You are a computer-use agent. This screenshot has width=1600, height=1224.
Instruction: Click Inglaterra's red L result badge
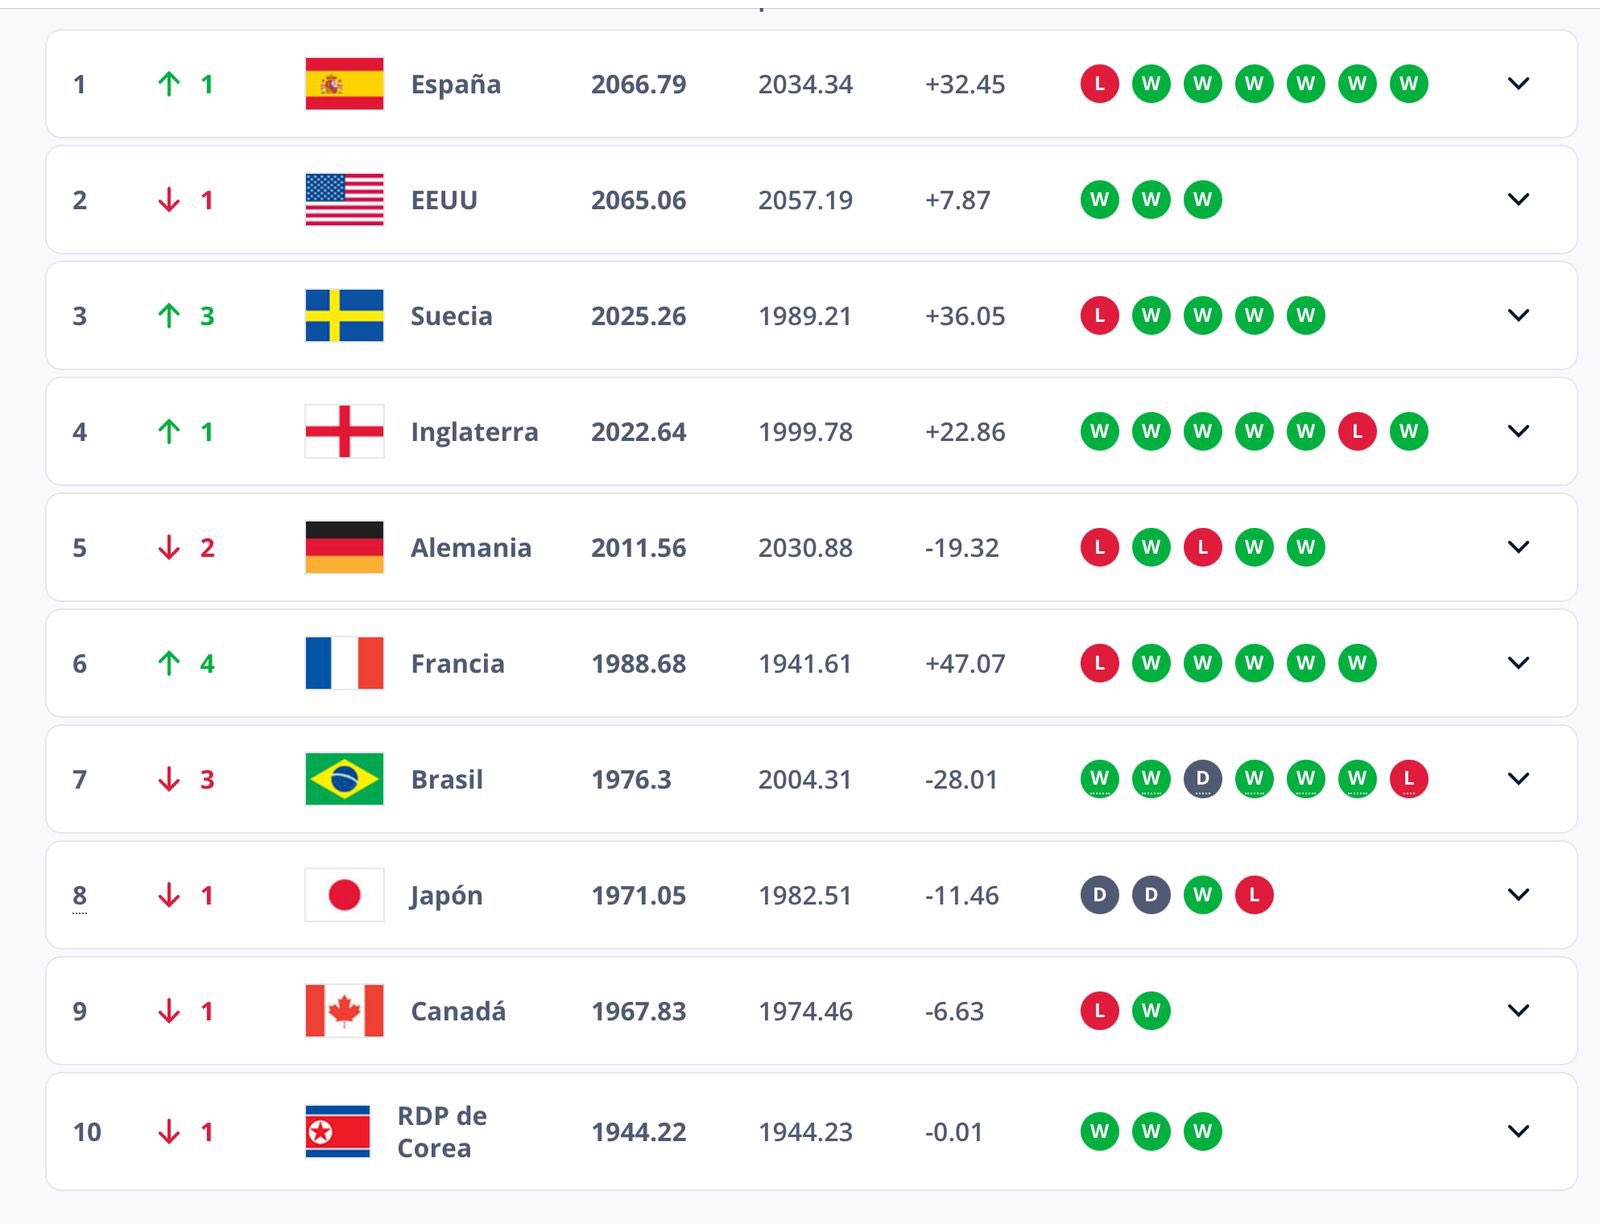[1357, 432]
